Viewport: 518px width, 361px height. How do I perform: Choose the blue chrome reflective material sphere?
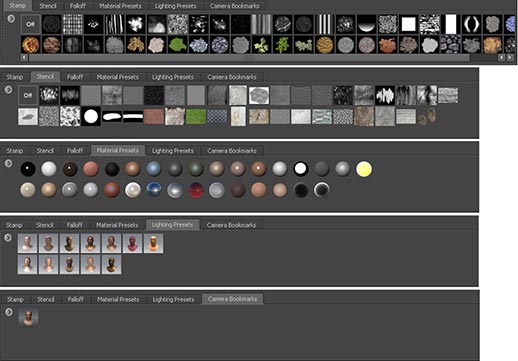coord(154,190)
